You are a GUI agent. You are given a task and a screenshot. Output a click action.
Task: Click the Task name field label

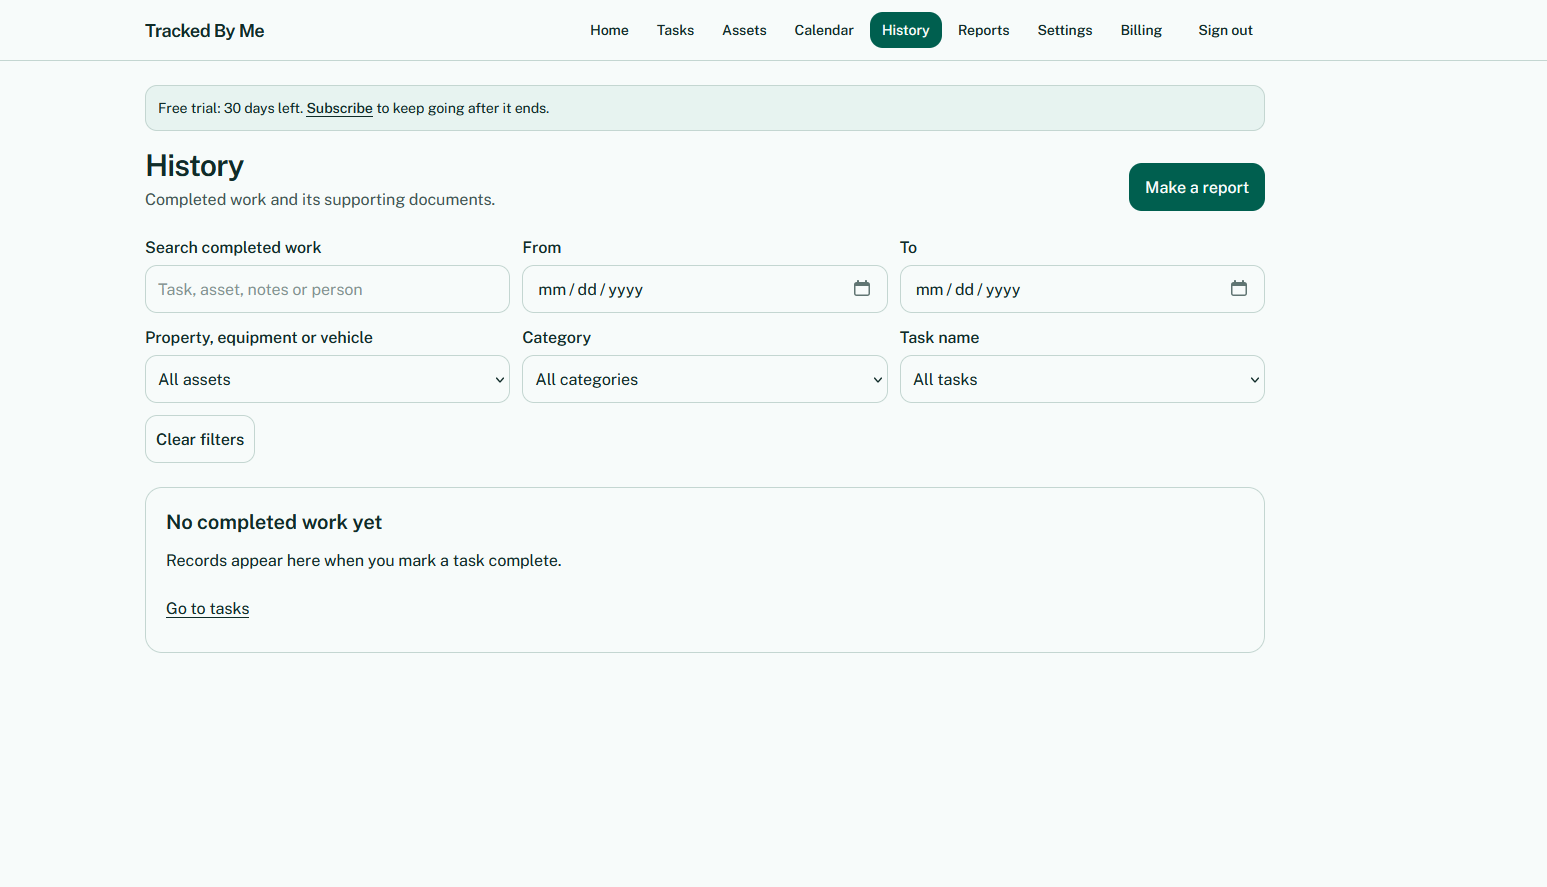[939, 338]
